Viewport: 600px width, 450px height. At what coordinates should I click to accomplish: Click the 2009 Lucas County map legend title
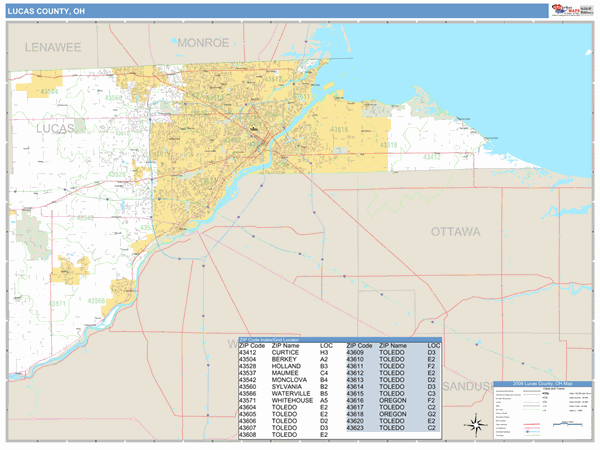coord(541,384)
